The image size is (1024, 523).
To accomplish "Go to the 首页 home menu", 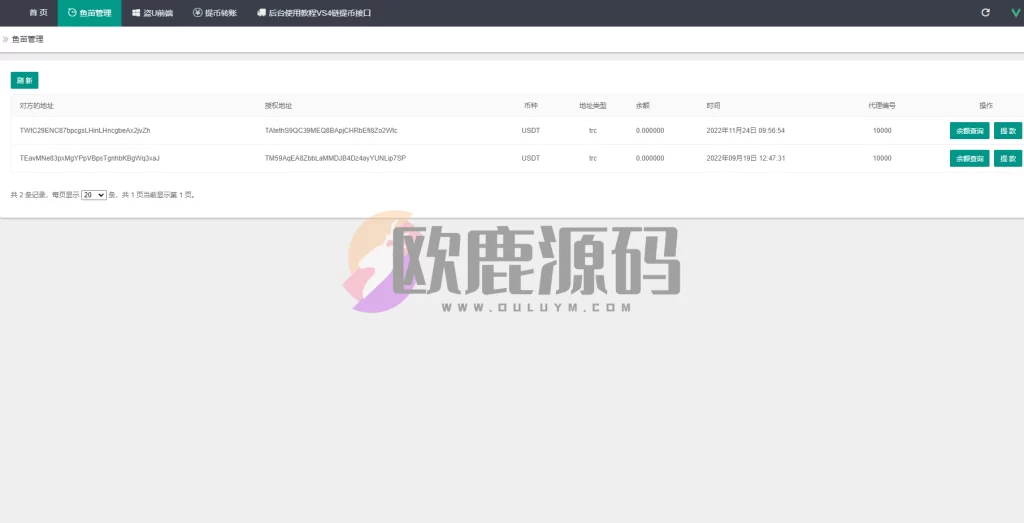I will (39, 12).
